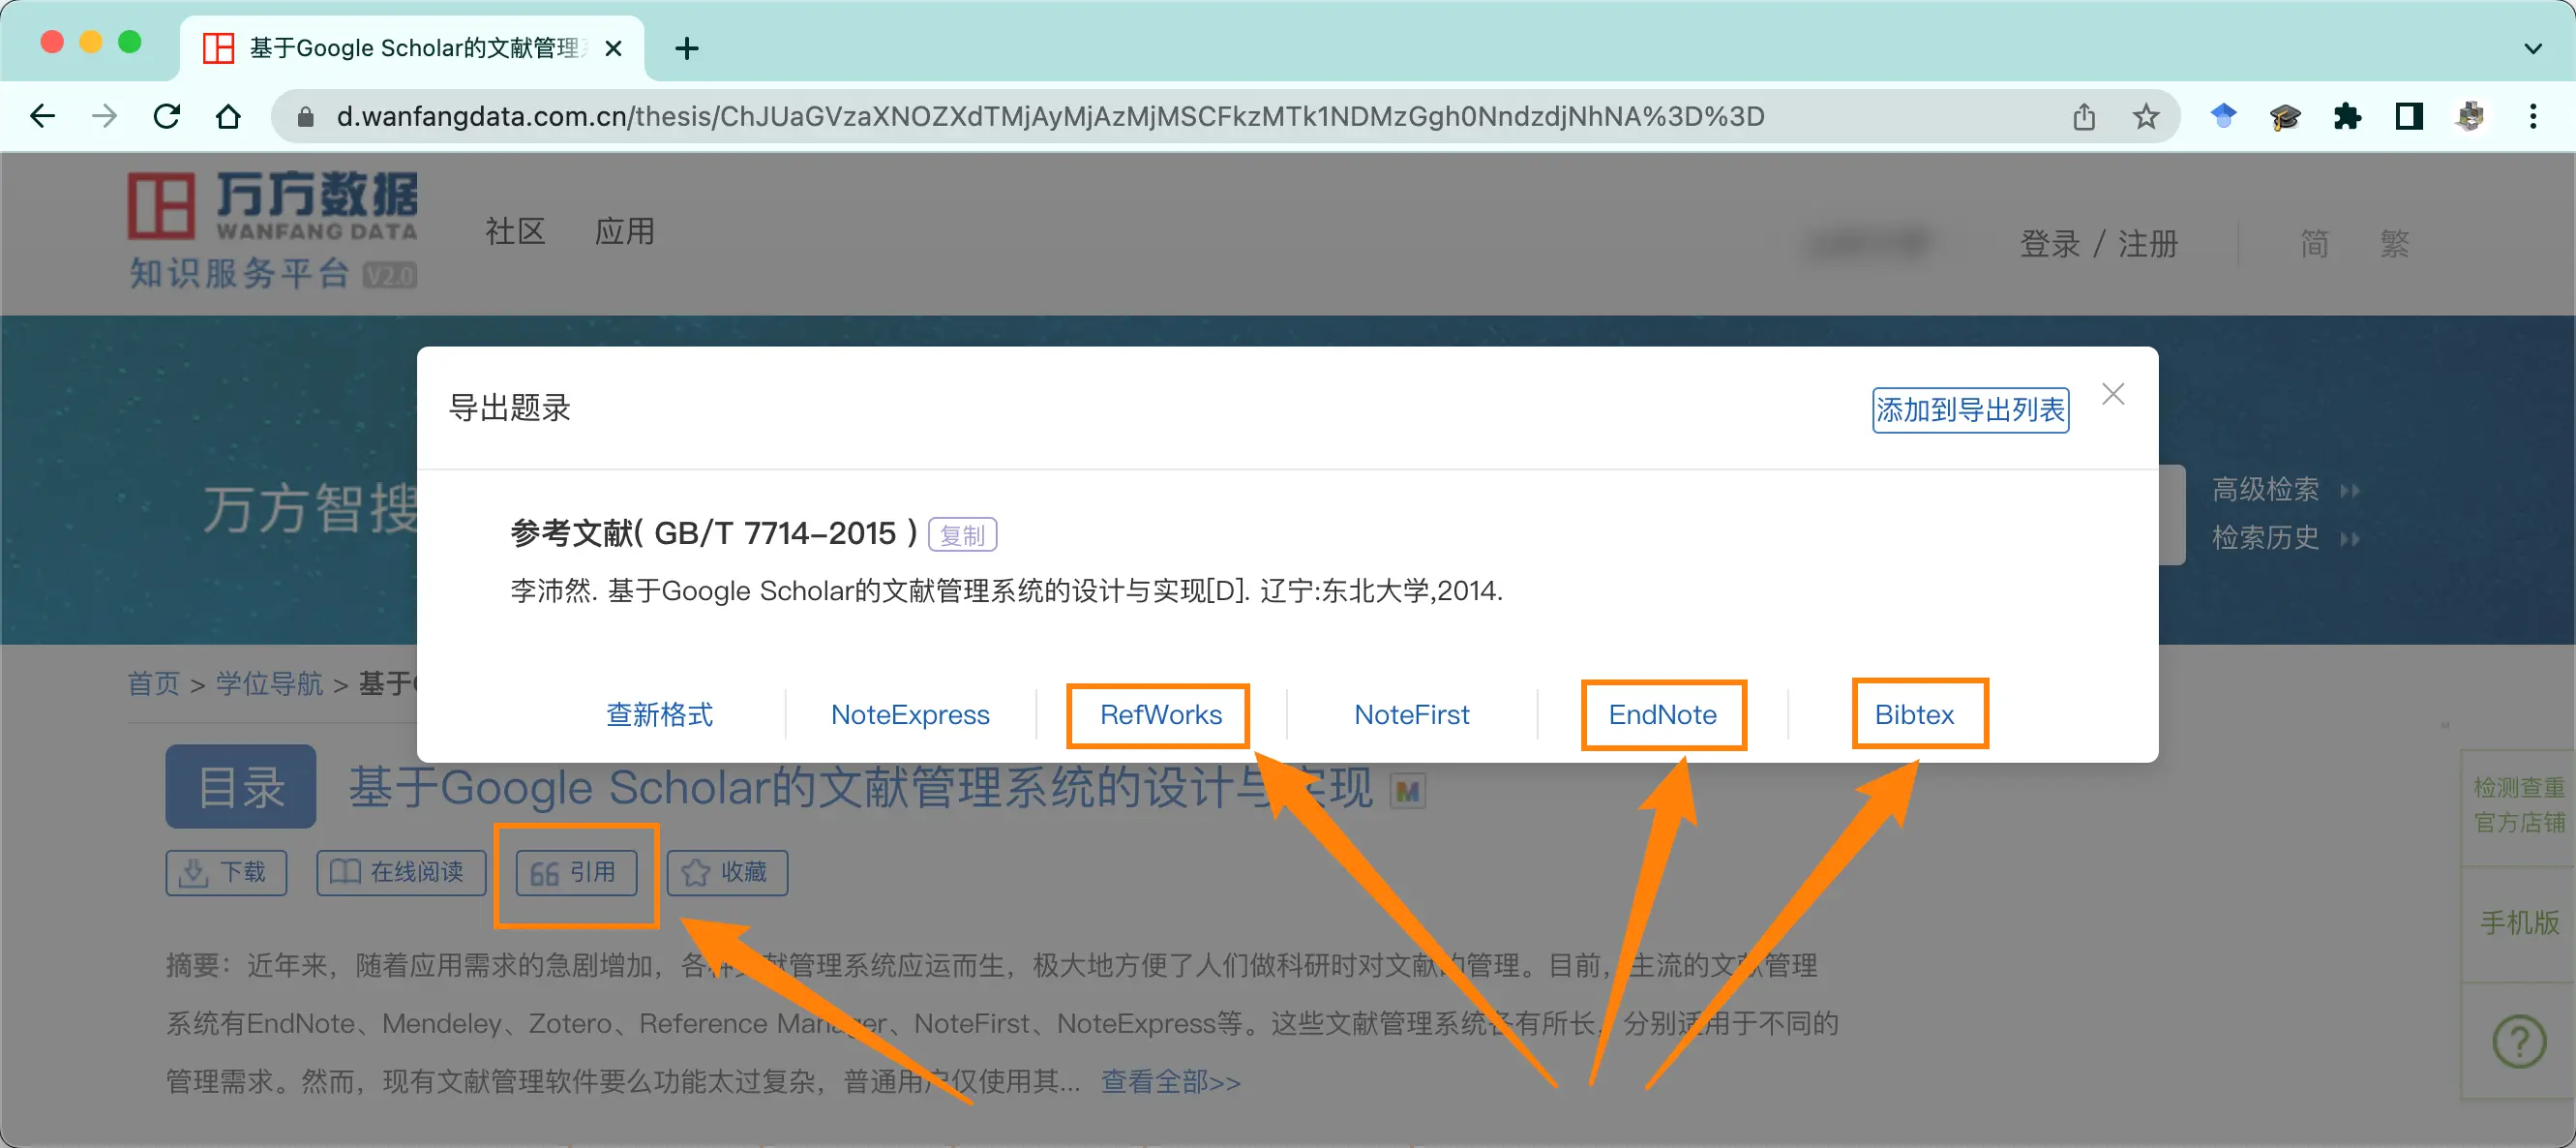
Task: Click the share page icon in address bar
Action: click(2084, 117)
